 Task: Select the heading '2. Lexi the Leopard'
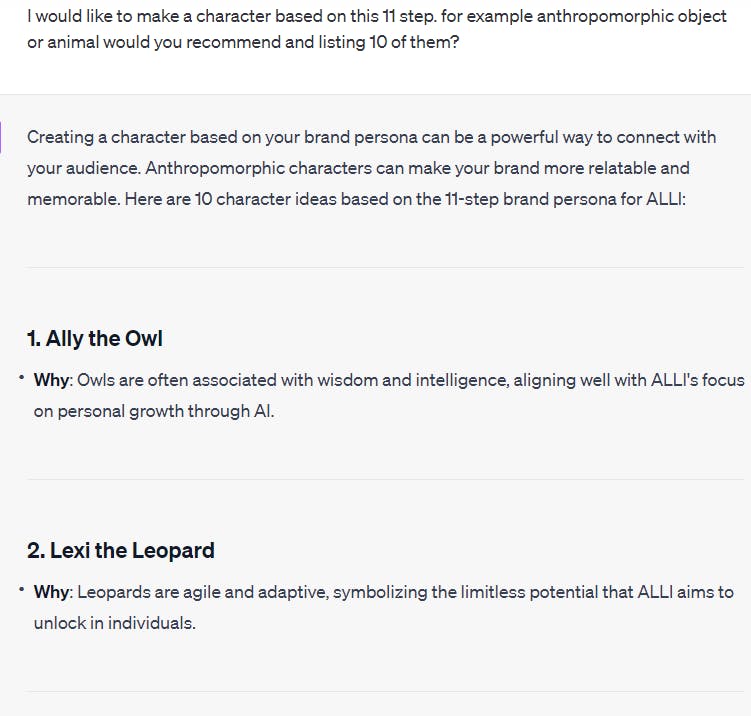(121, 551)
